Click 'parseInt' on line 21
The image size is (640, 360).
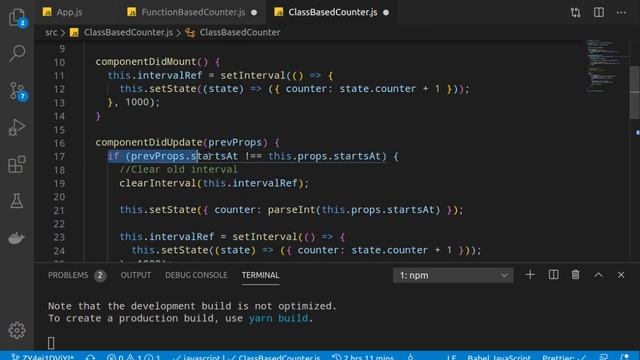pyautogui.click(x=291, y=210)
